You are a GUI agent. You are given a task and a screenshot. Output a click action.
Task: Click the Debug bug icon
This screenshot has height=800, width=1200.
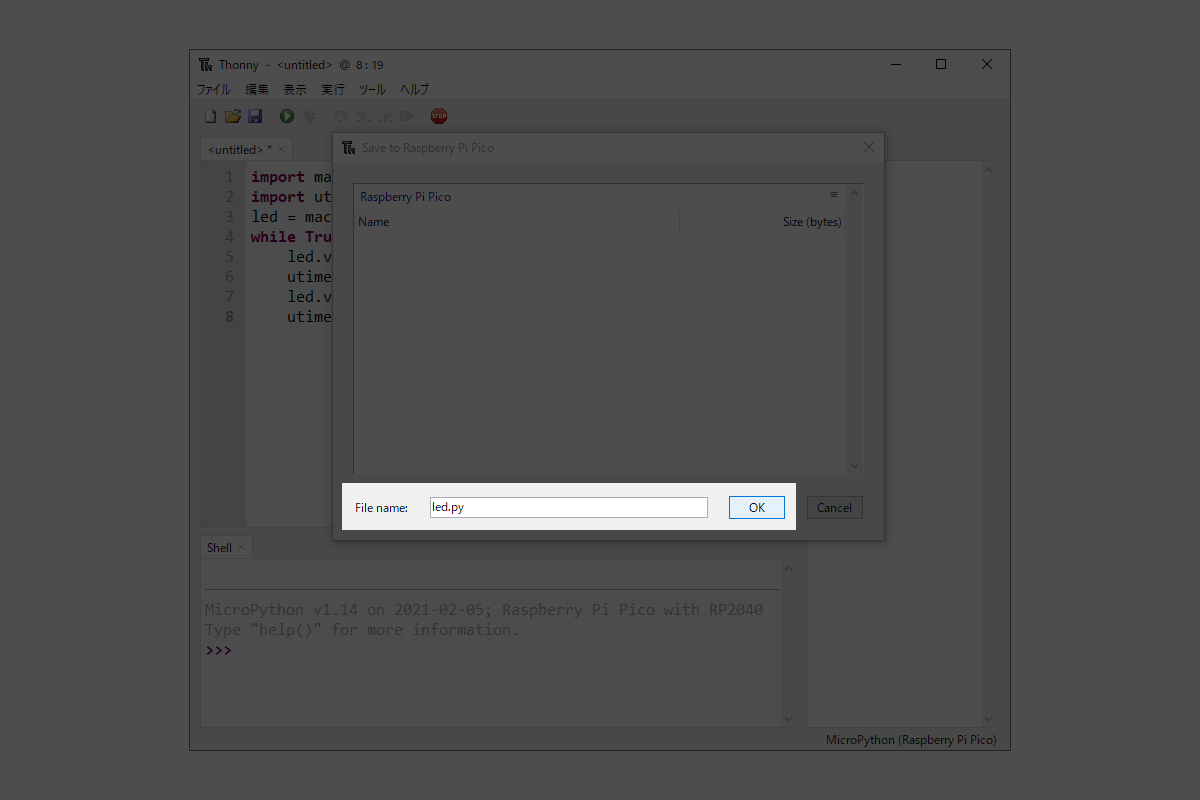pyautogui.click(x=309, y=117)
